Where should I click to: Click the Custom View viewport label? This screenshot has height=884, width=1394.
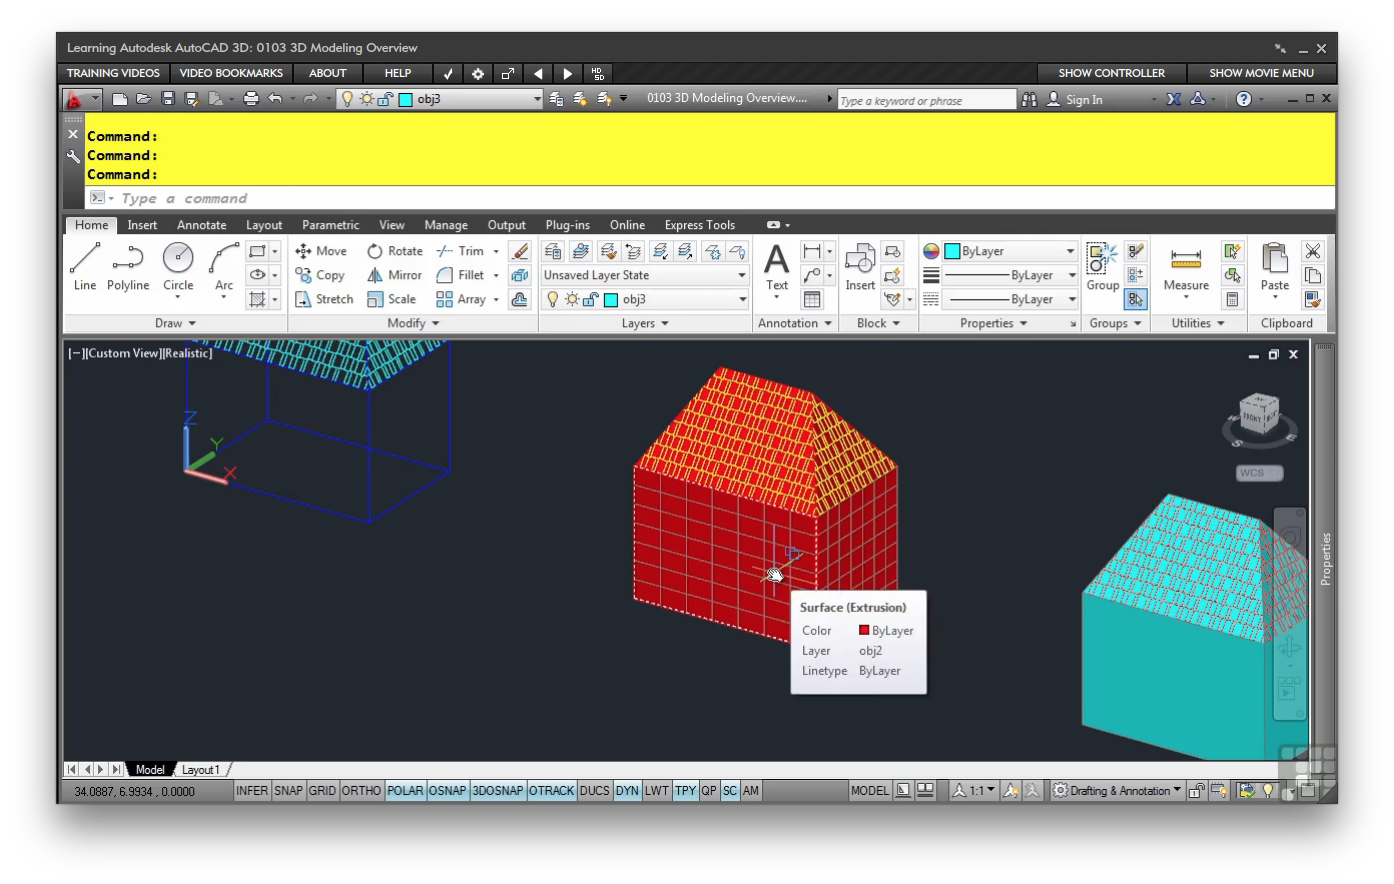pos(123,353)
